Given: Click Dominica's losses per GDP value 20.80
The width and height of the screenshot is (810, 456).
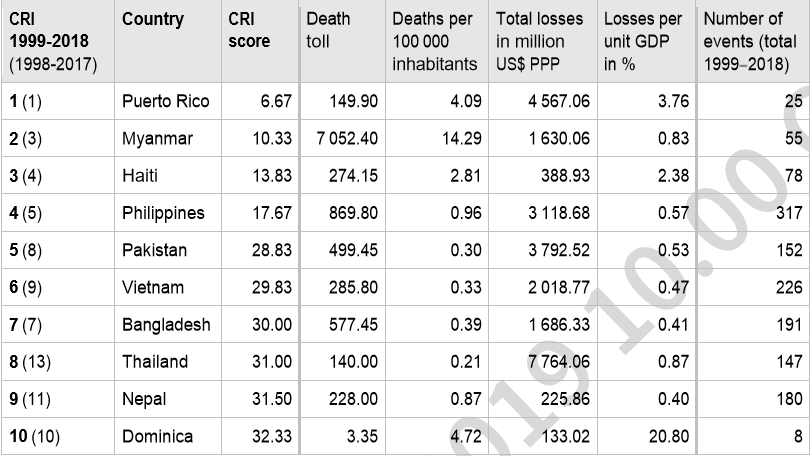Looking at the screenshot, I should point(664,436).
